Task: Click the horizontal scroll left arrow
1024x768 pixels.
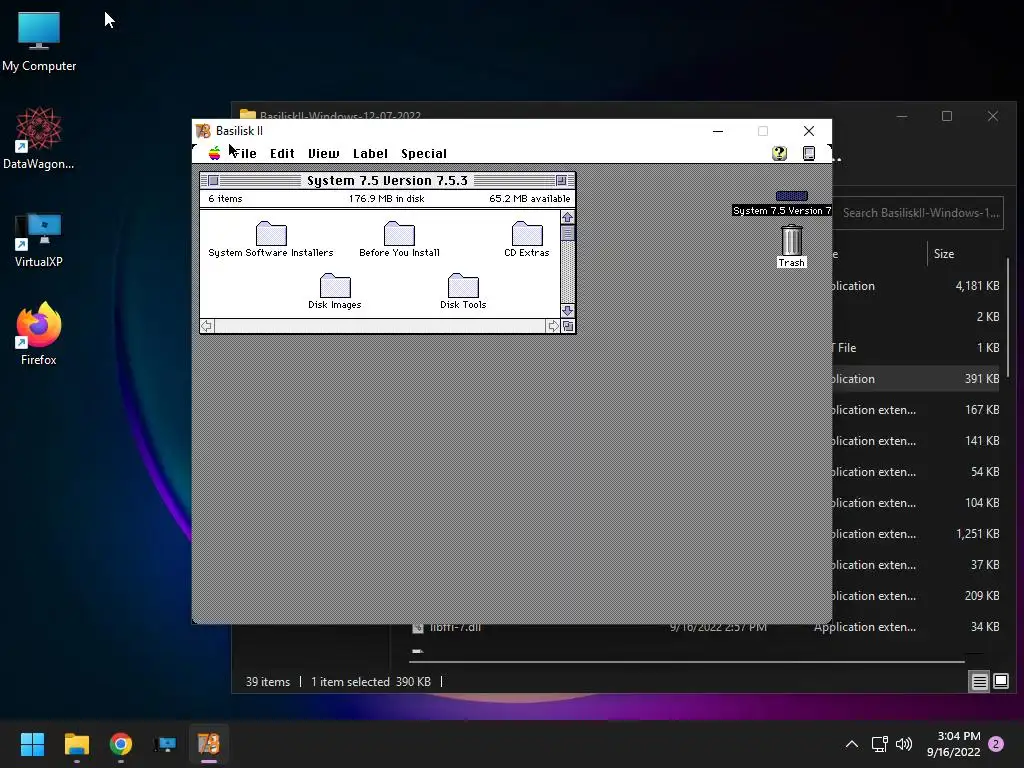Action: pyautogui.click(x=207, y=326)
